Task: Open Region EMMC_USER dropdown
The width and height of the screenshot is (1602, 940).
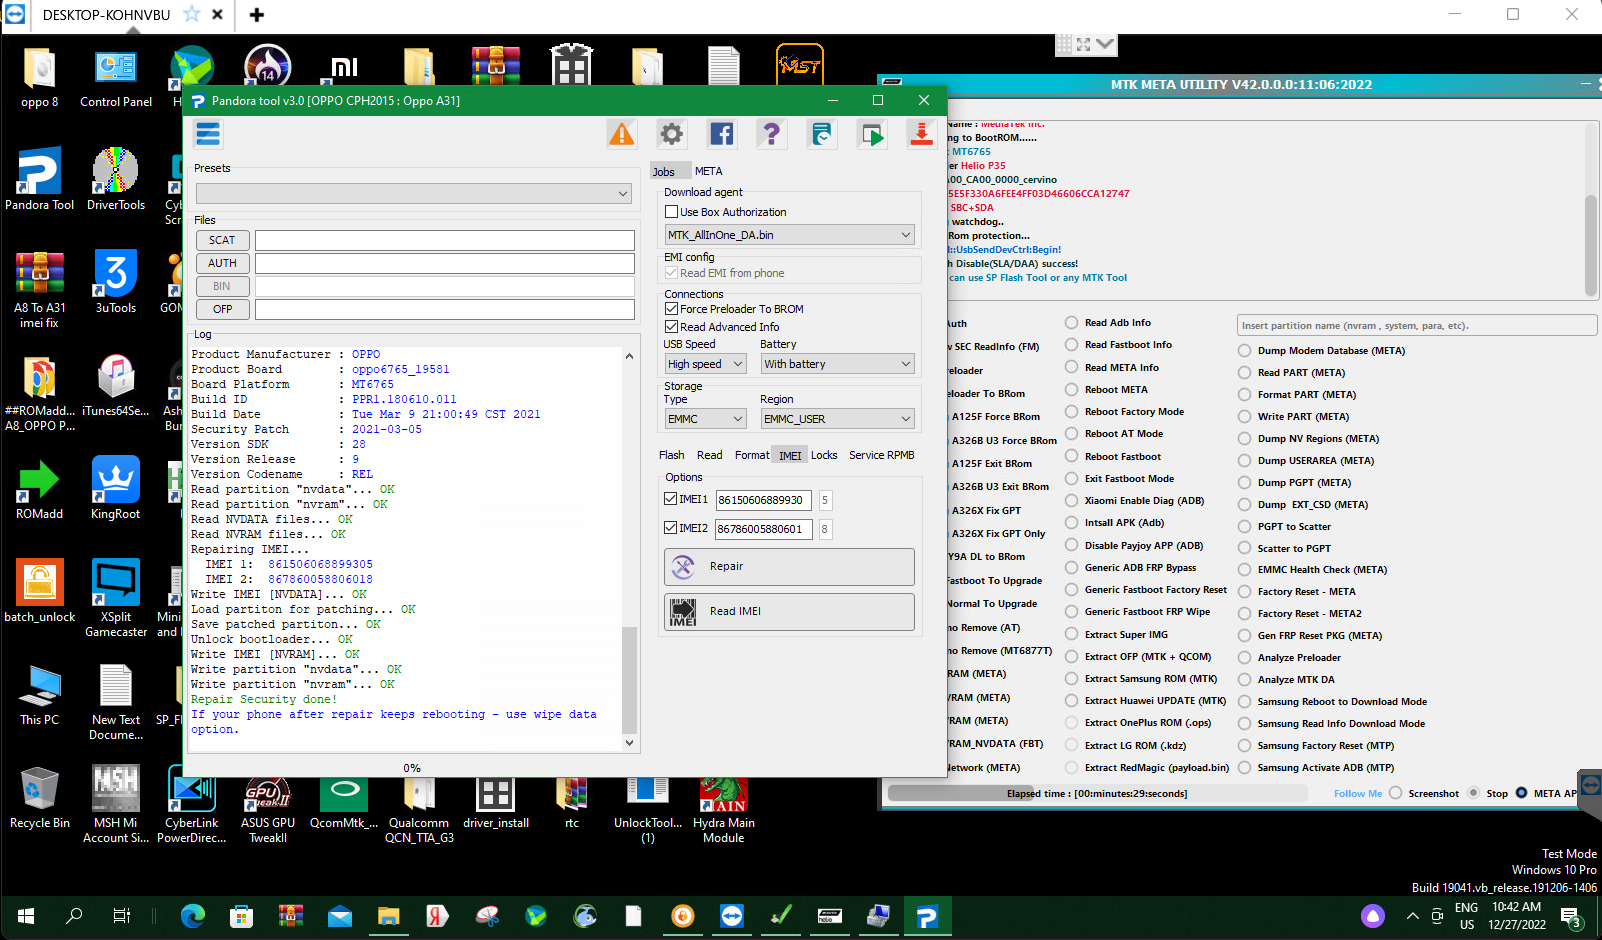Action: click(838, 419)
